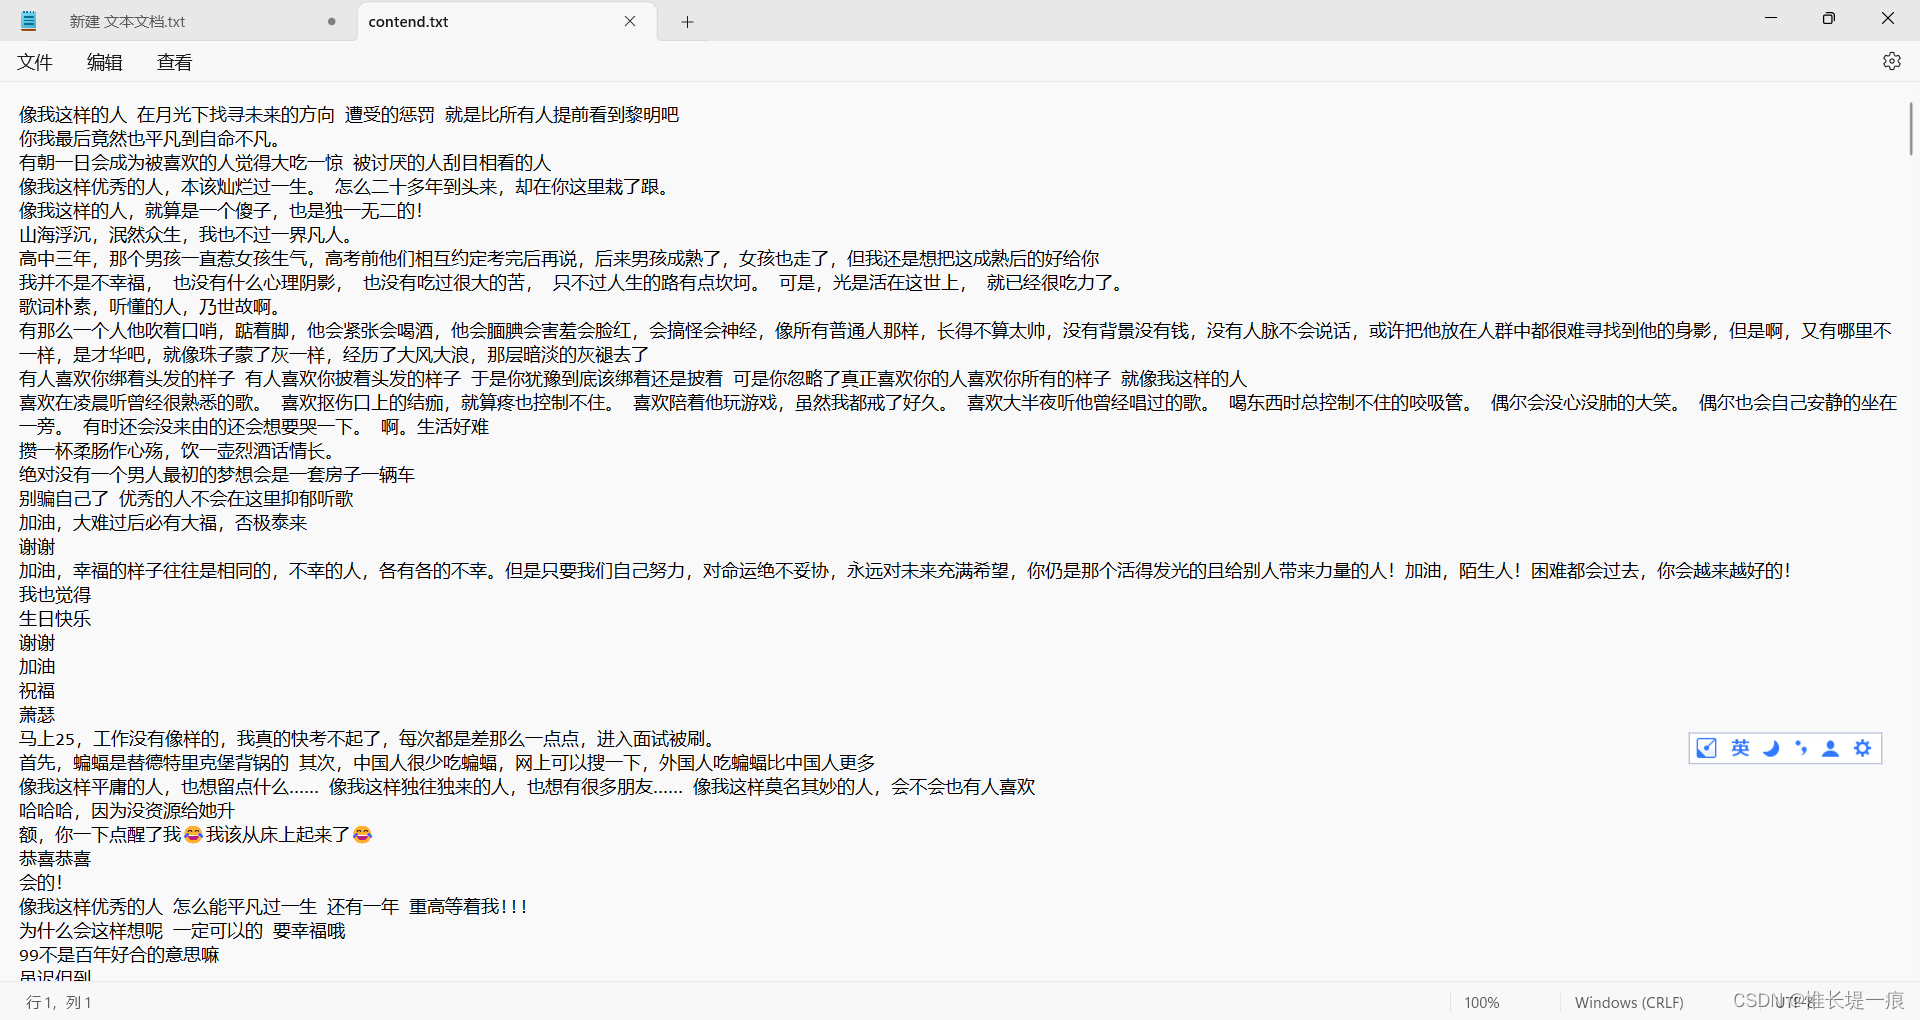Toggle IME punctuation mode icon

point(1801,748)
